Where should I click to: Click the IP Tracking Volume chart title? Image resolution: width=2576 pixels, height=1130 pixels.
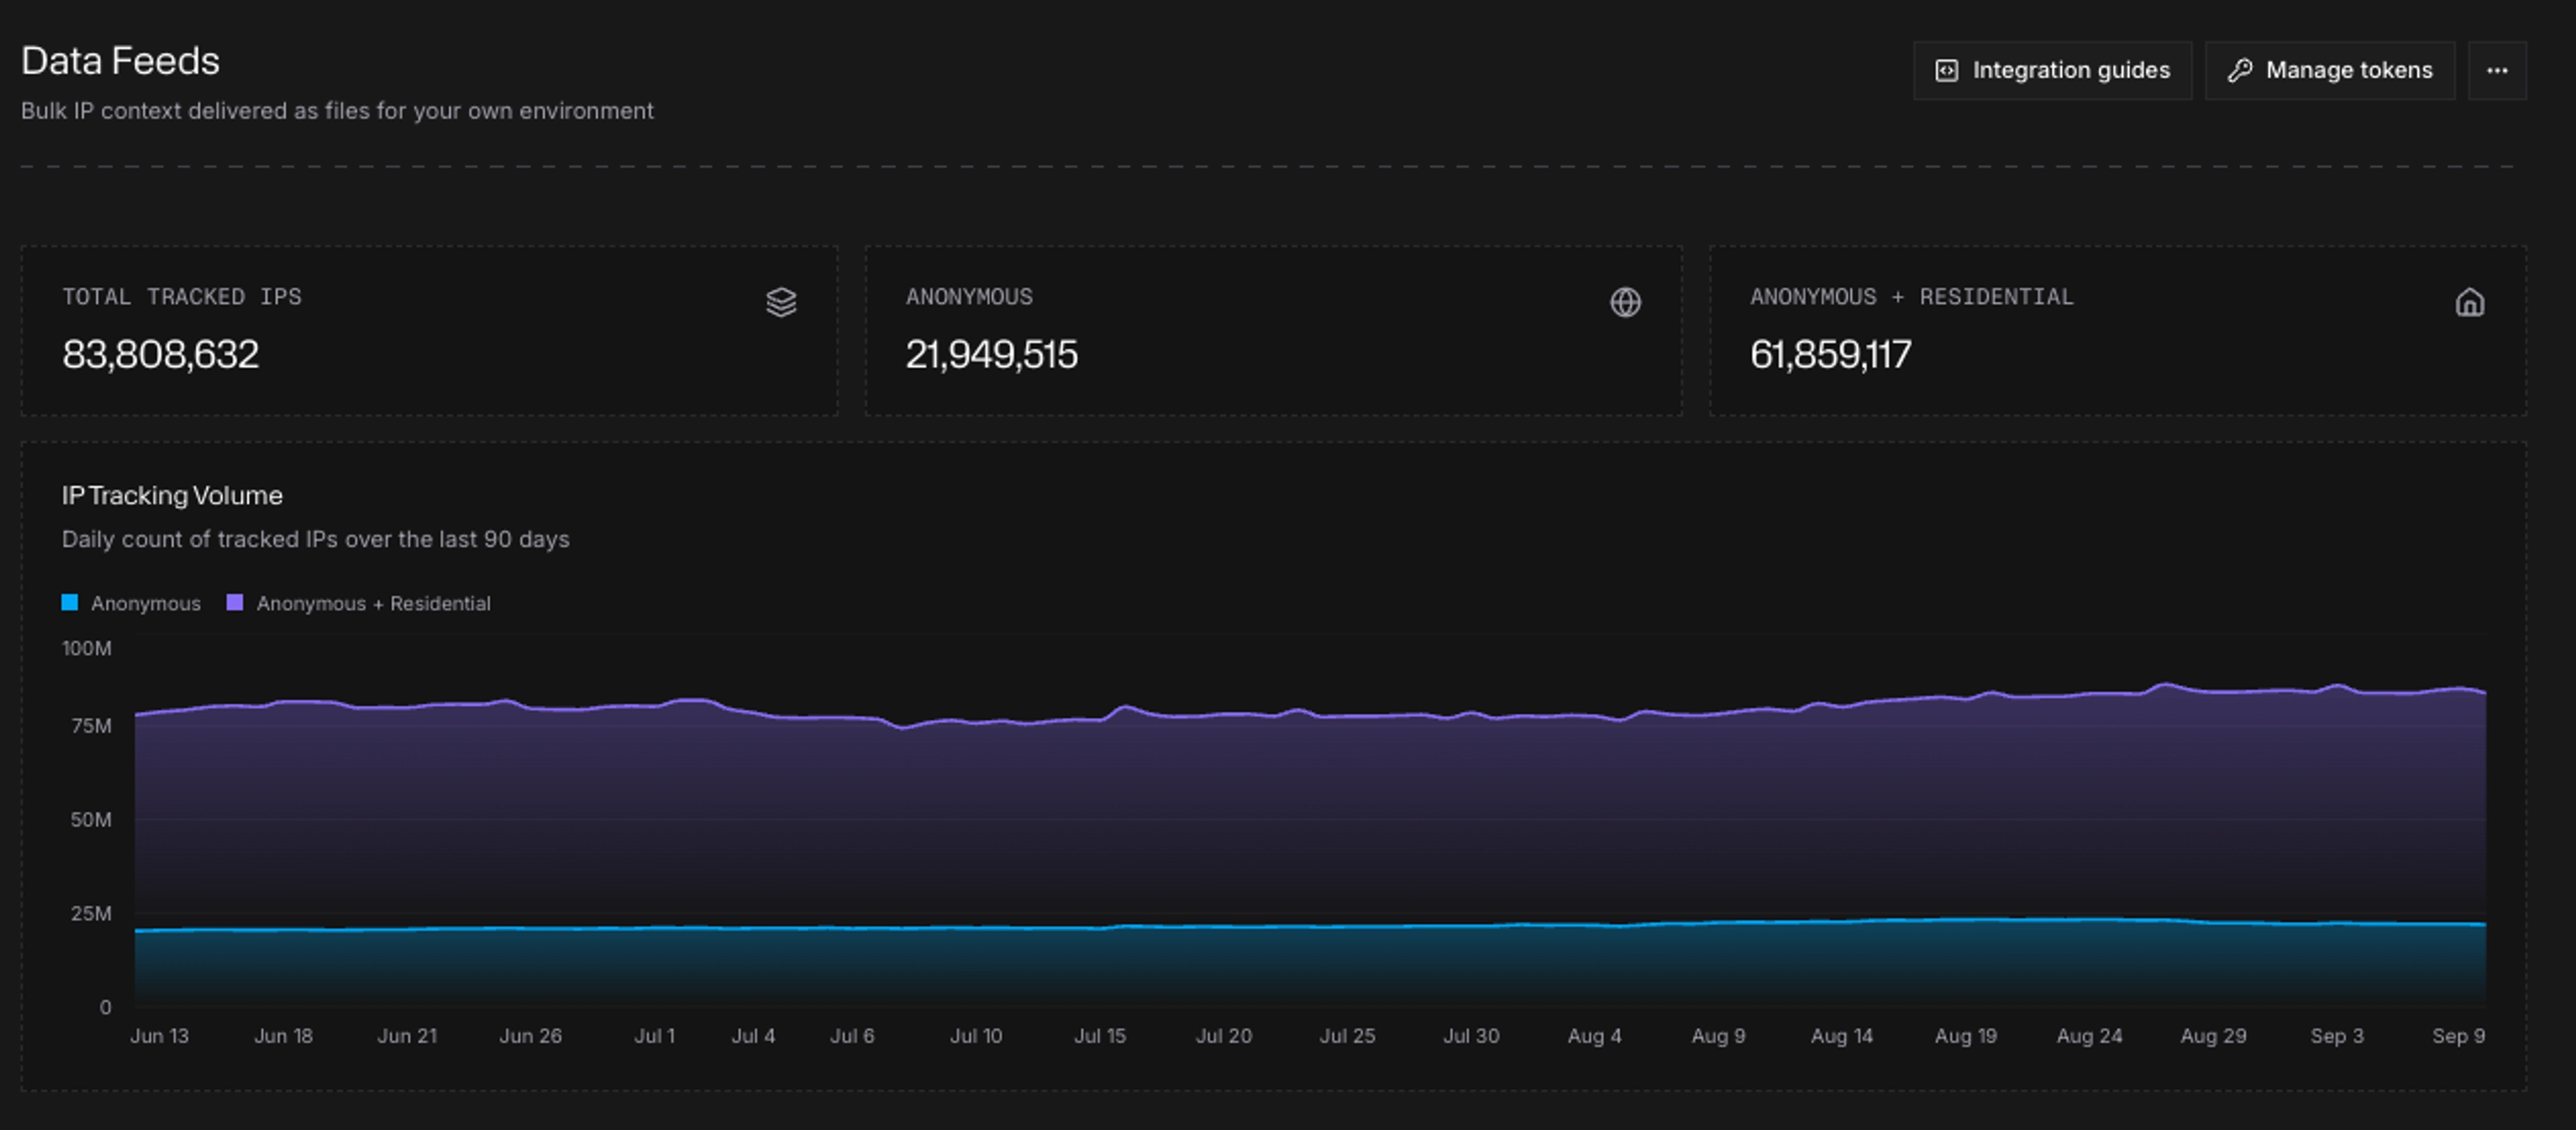172,495
